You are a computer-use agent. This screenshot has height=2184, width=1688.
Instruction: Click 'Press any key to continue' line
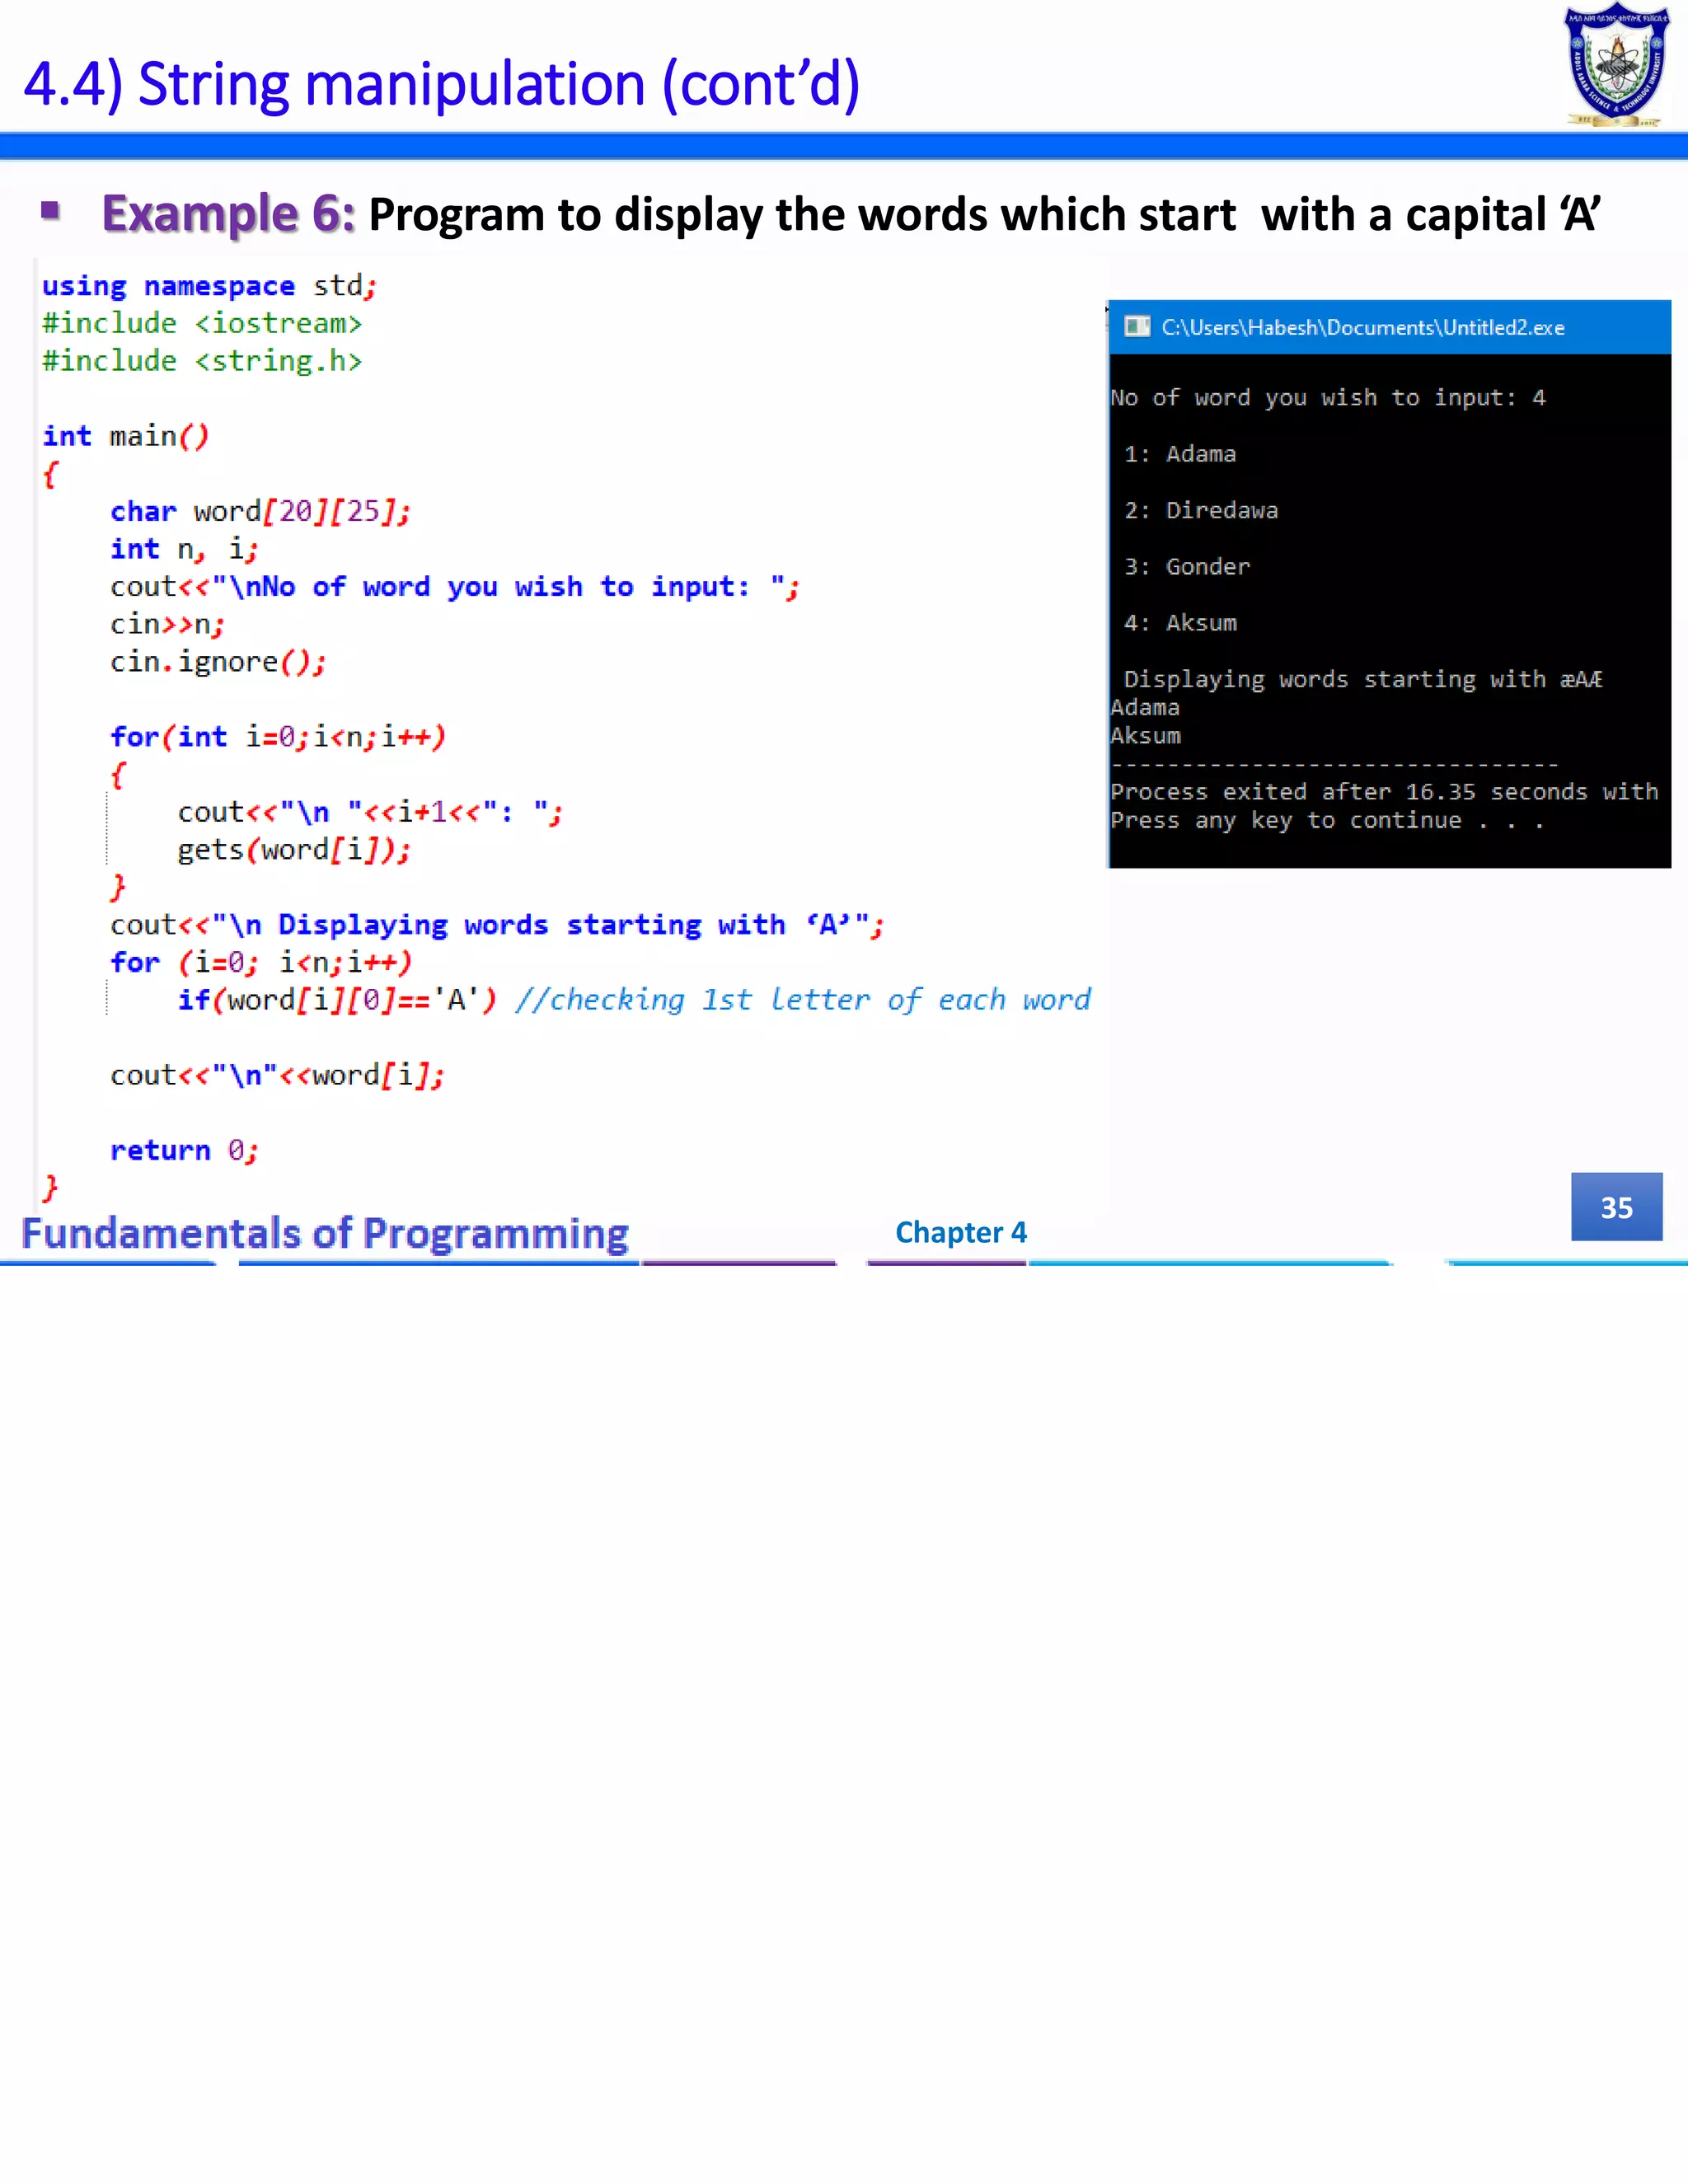[x=1327, y=821]
